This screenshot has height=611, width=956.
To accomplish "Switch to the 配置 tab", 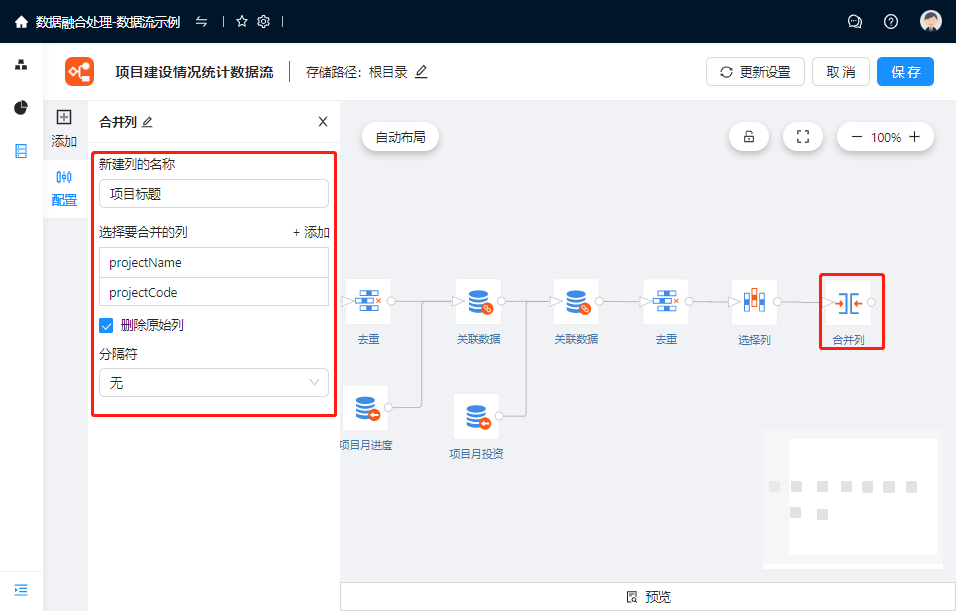I will 64,187.
